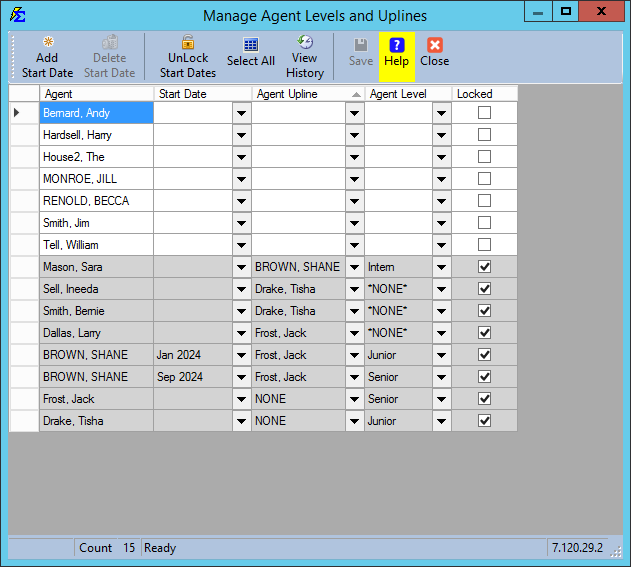This screenshot has height=567, width=631.
Task: Click the Delete Start Date toolbar icon
Action: click(110, 42)
